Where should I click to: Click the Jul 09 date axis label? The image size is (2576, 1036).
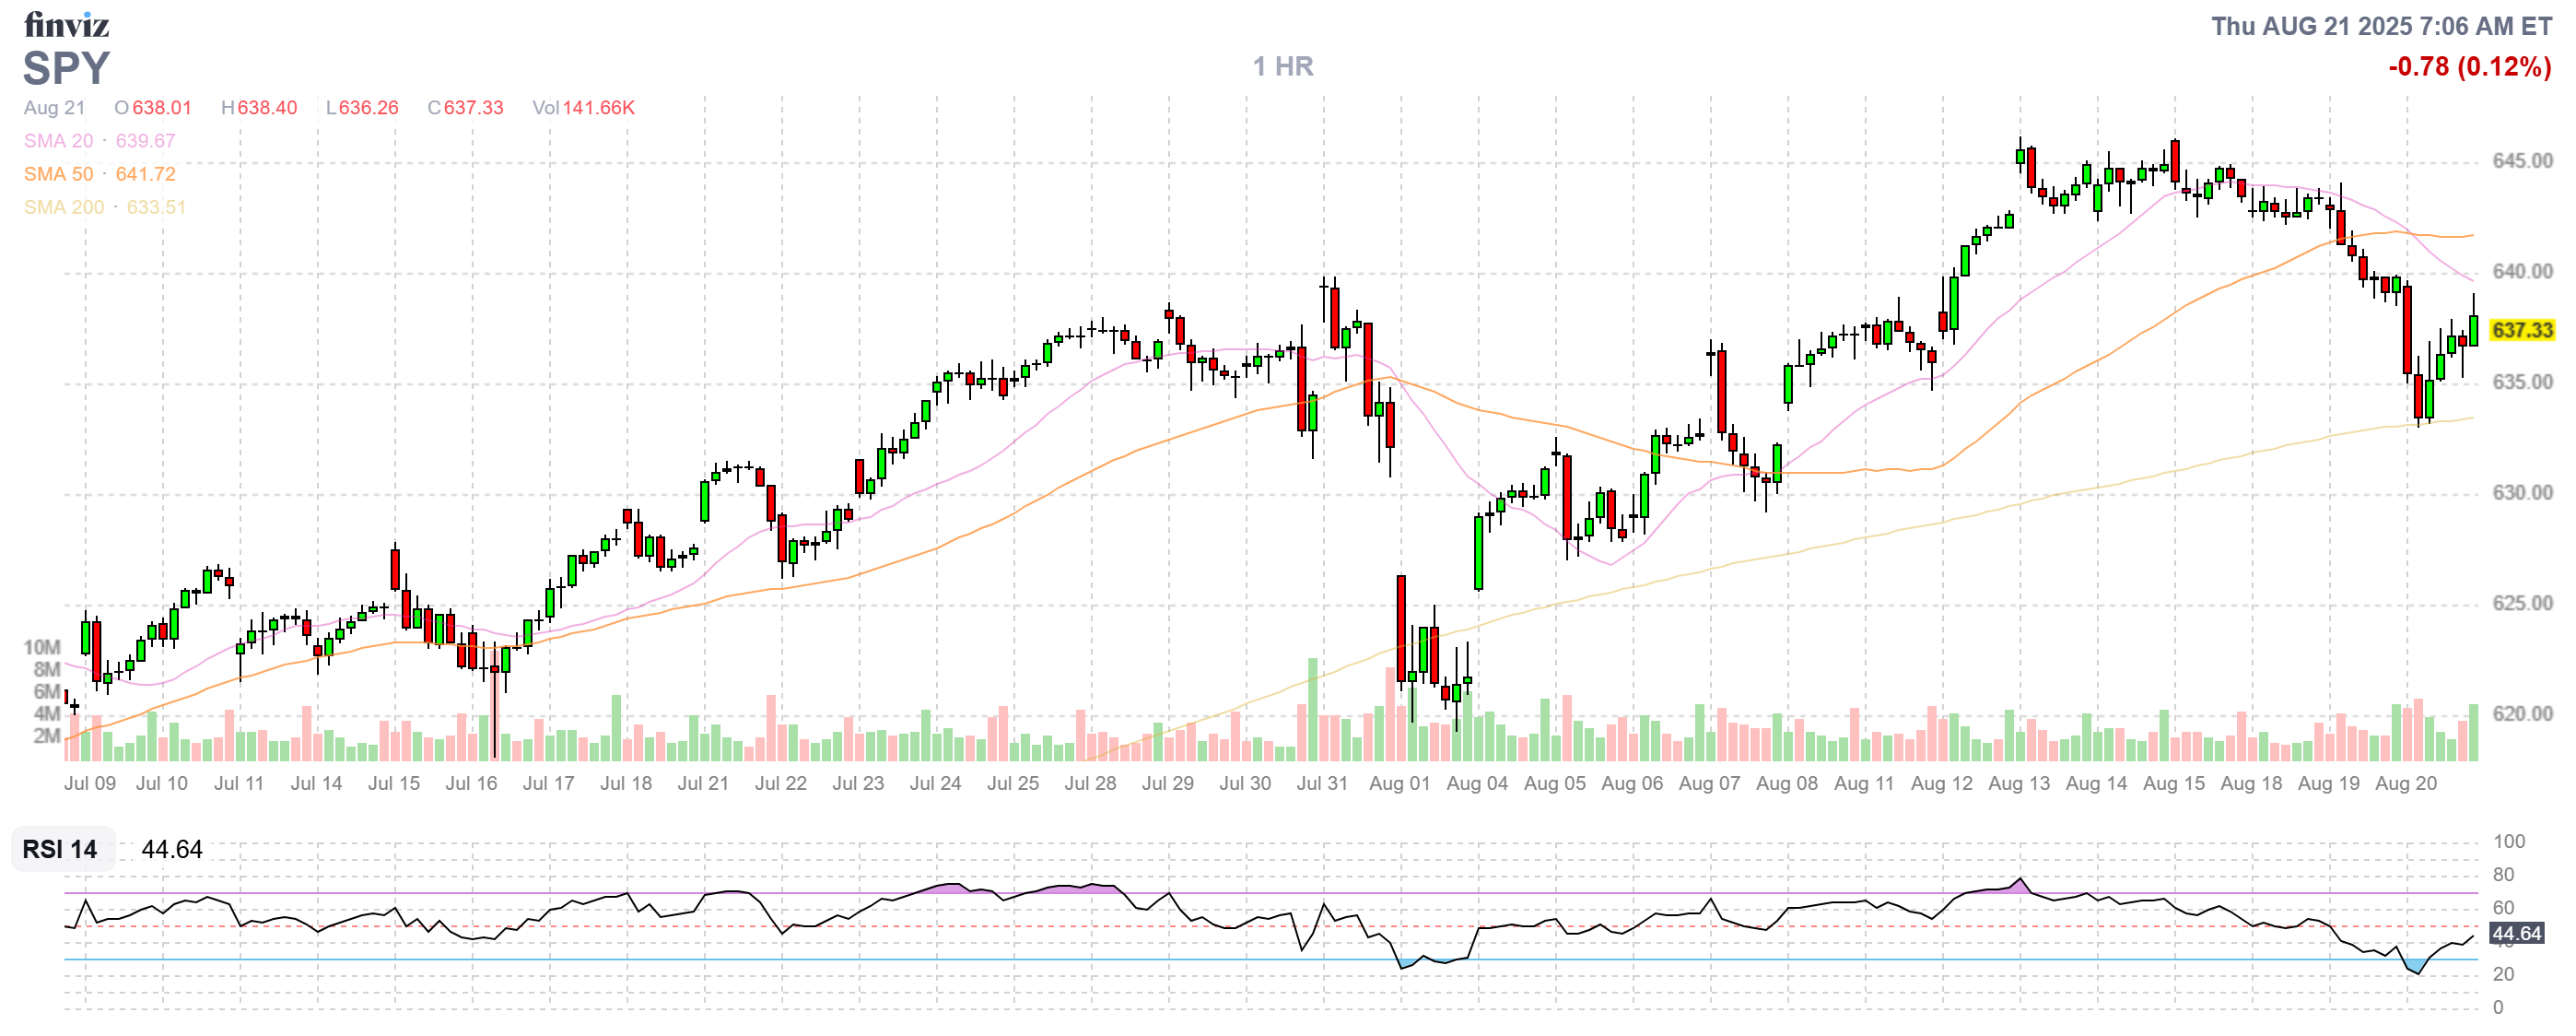pyautogui.click(x=90, y=783)
